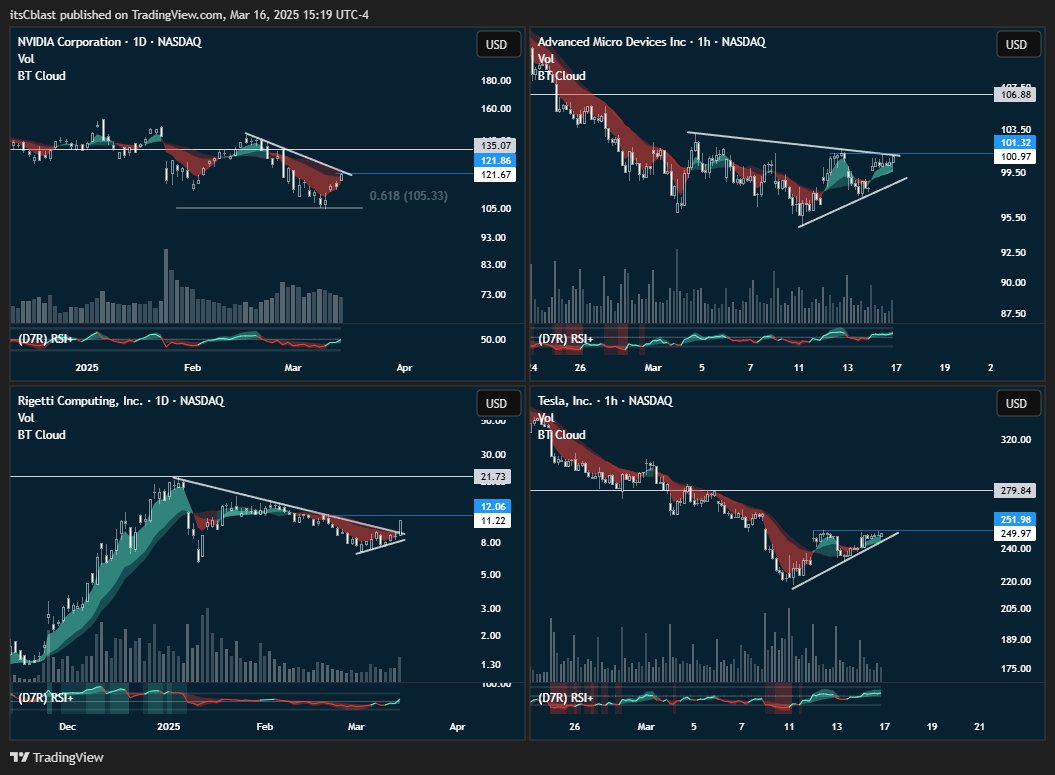Click the USD badge on the Tesla chart
1055x775 pixels.
pyautogui.click(x=1017, y=403)
